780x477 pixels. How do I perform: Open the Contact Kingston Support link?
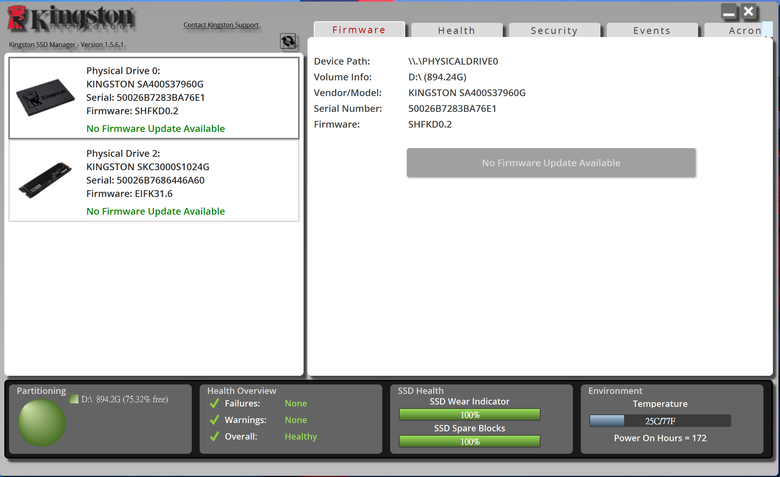(221, 25)
